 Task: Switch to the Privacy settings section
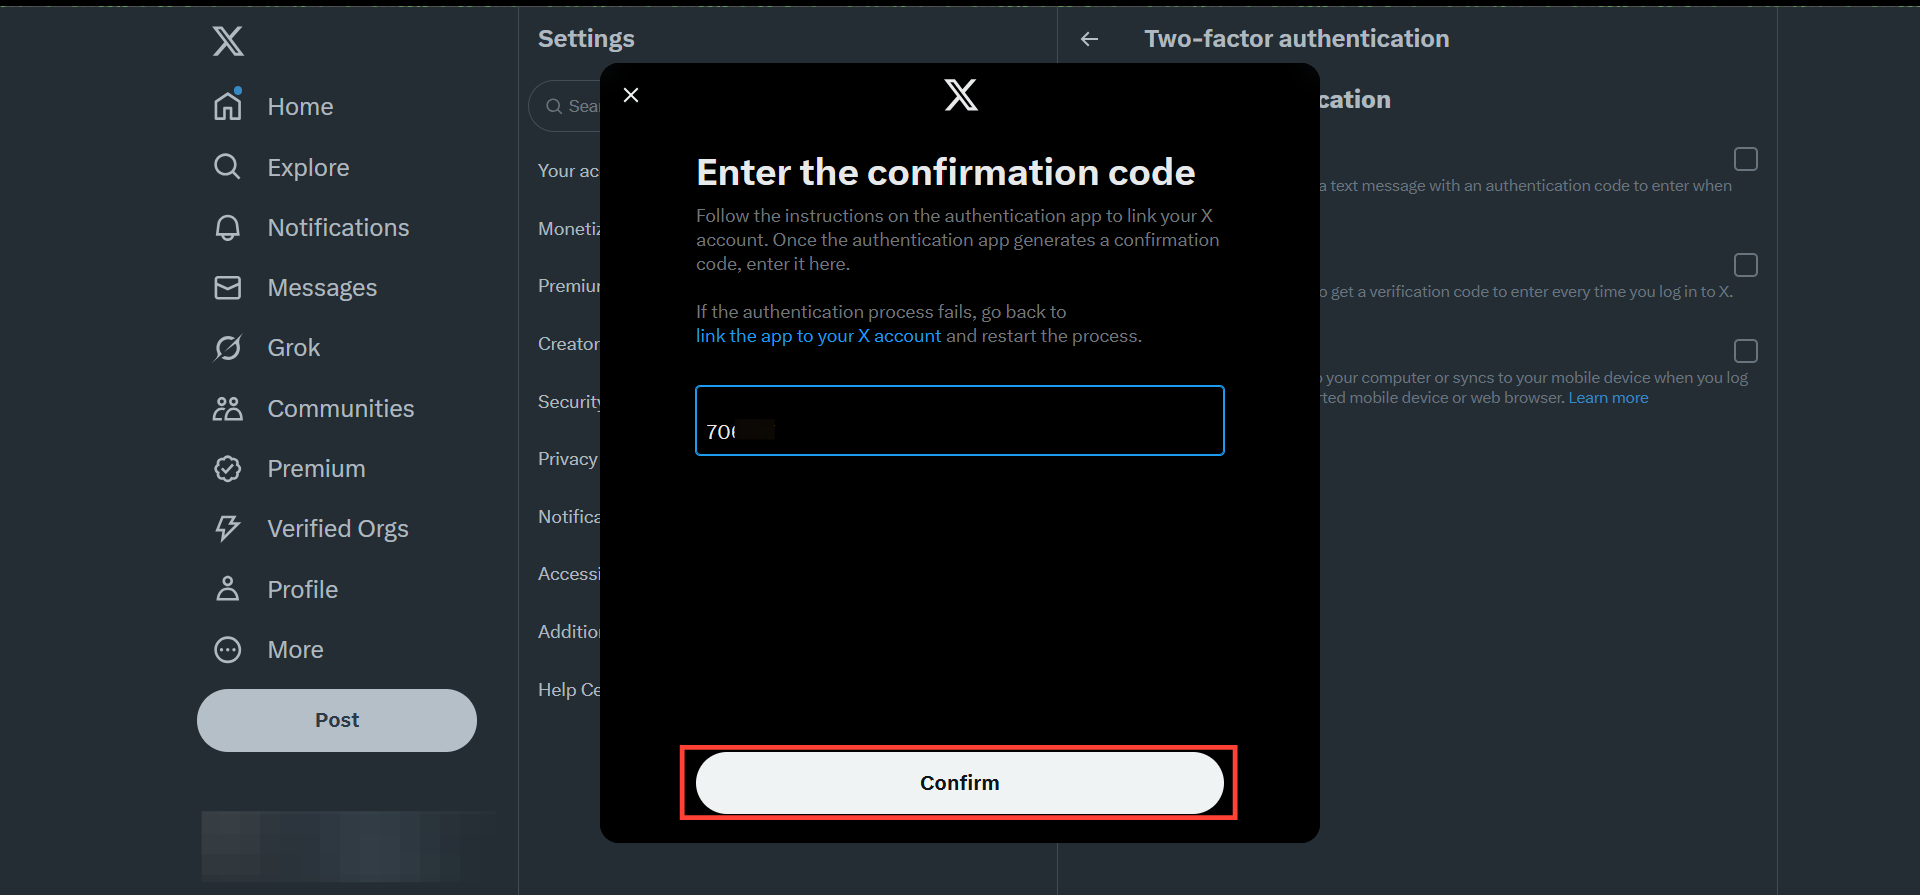pos(567,458)
